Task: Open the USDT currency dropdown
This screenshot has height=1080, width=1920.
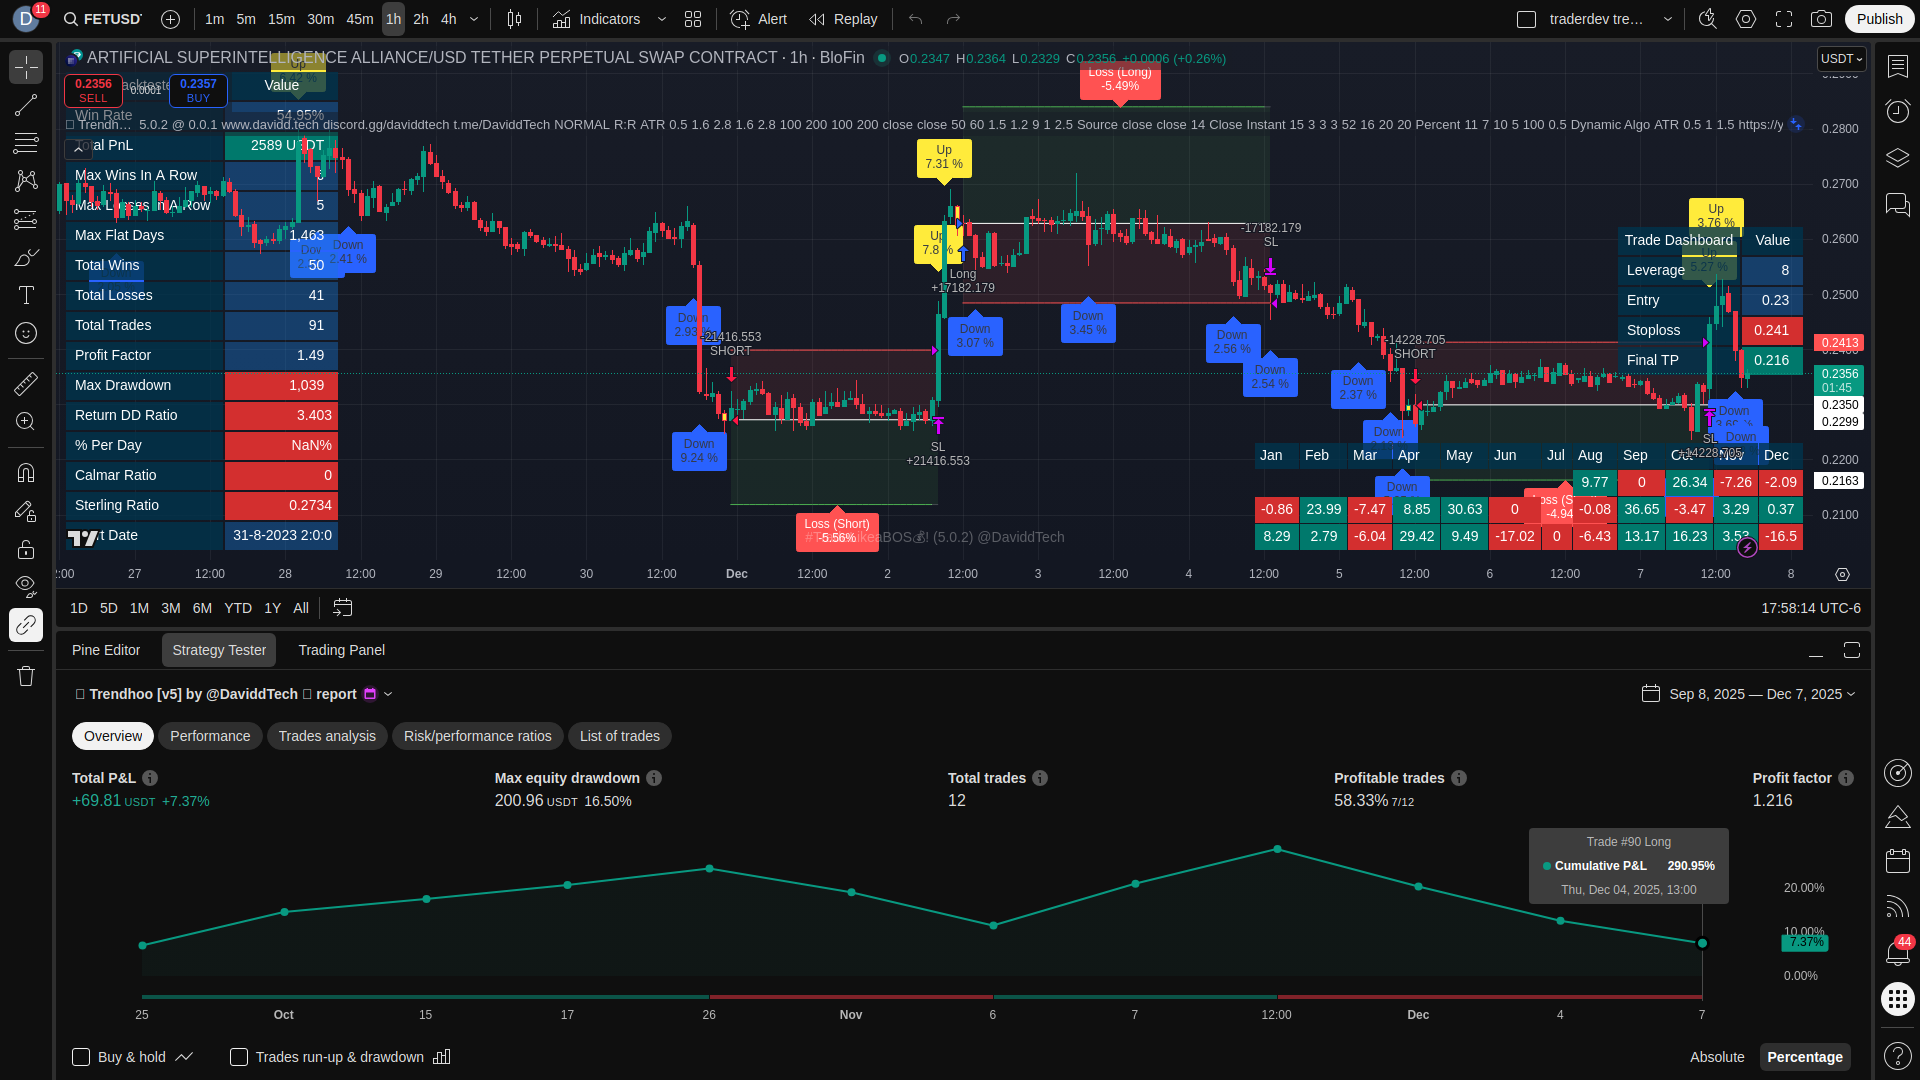Action: (1841, 59)
